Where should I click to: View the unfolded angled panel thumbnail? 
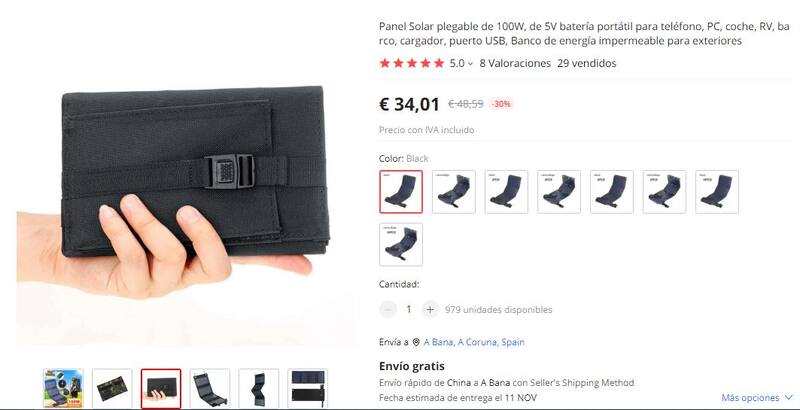click(x=210, y=389)
